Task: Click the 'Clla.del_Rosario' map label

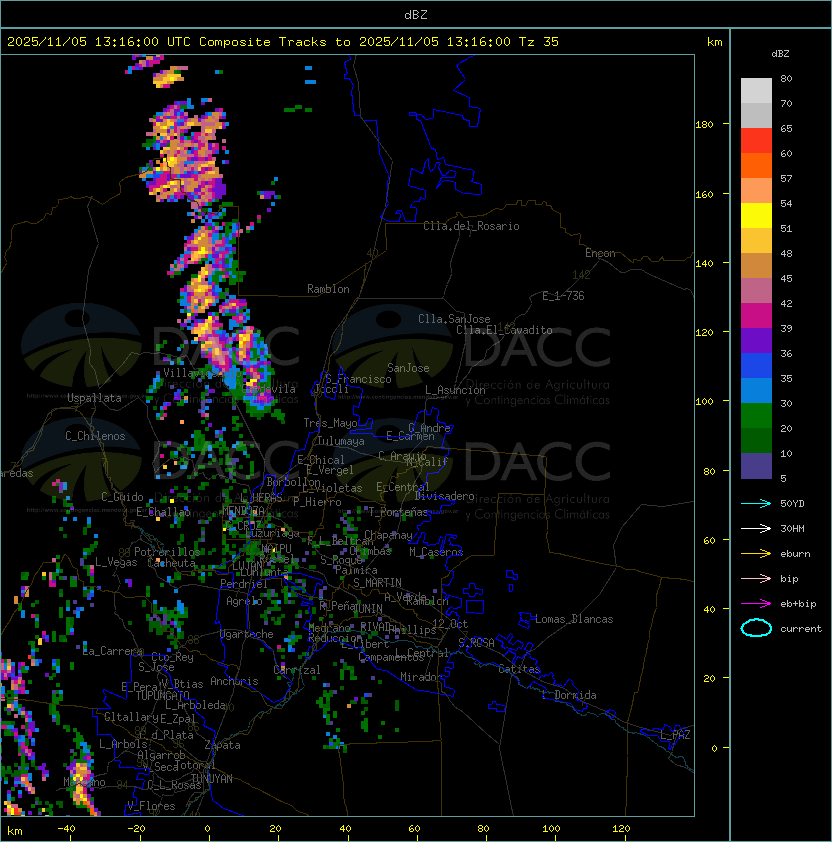Action: [471, 226]
